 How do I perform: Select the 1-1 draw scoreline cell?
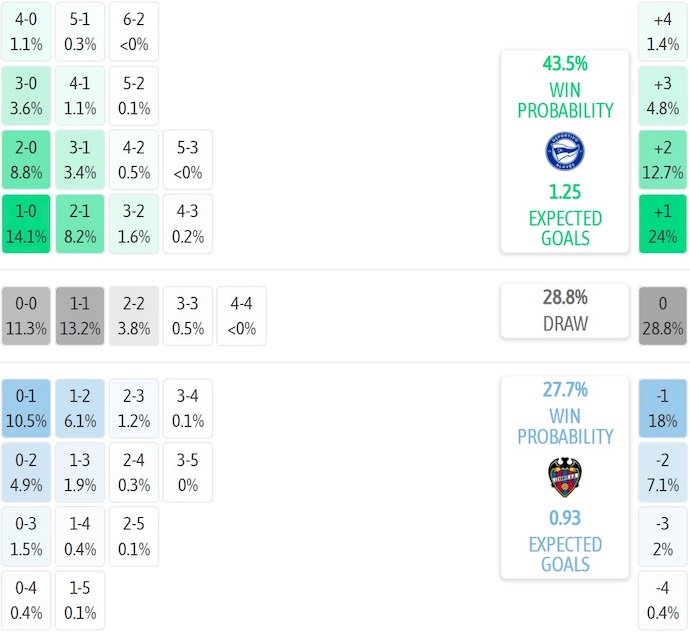click(80, 316)
